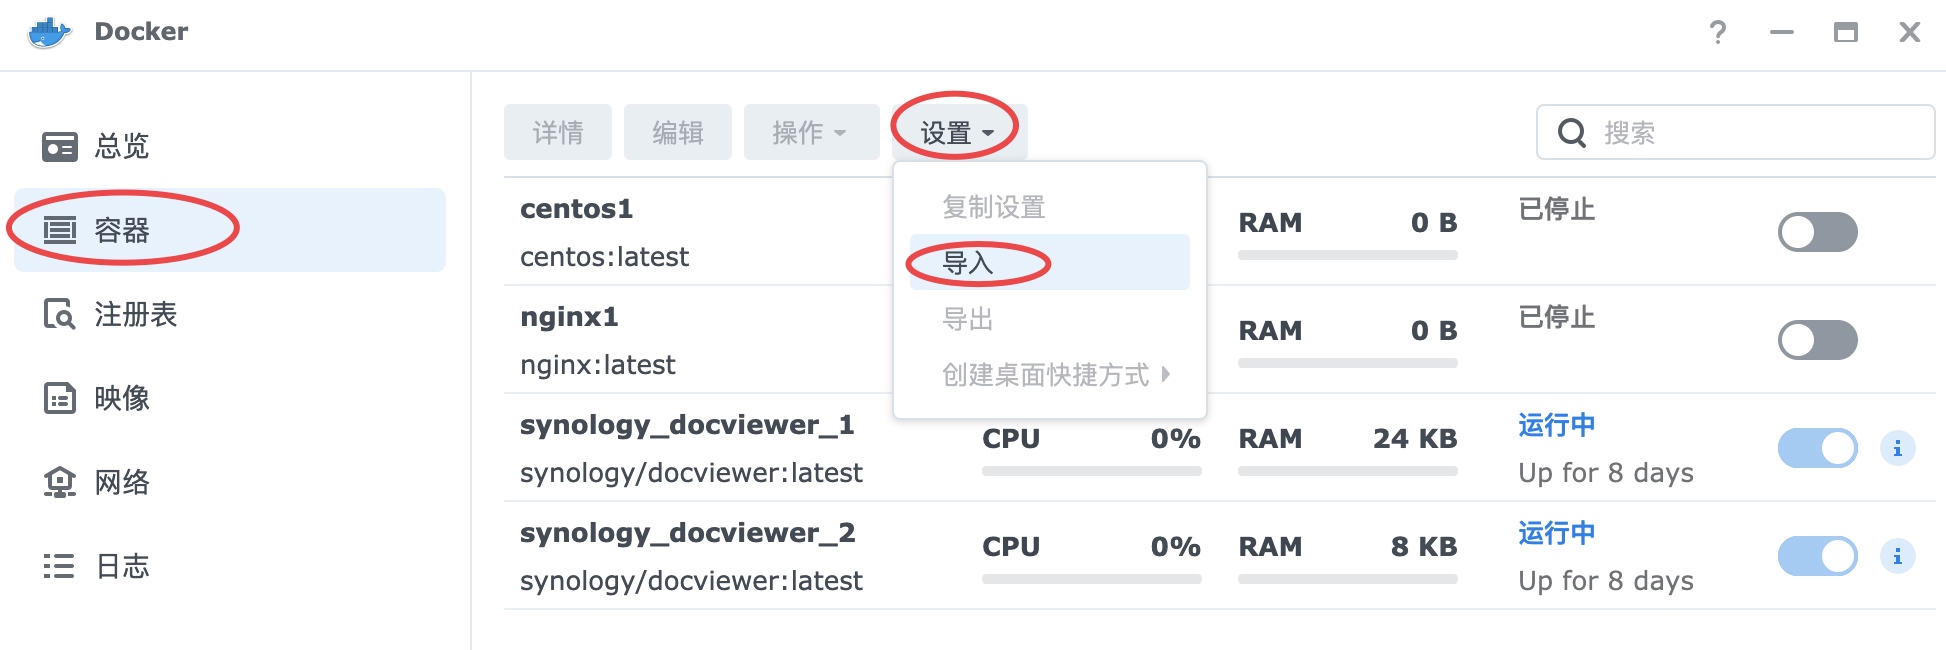Choose 导入 from the settings menu
This screenshot has width=1946, height=650.
(x=968, y=263)
